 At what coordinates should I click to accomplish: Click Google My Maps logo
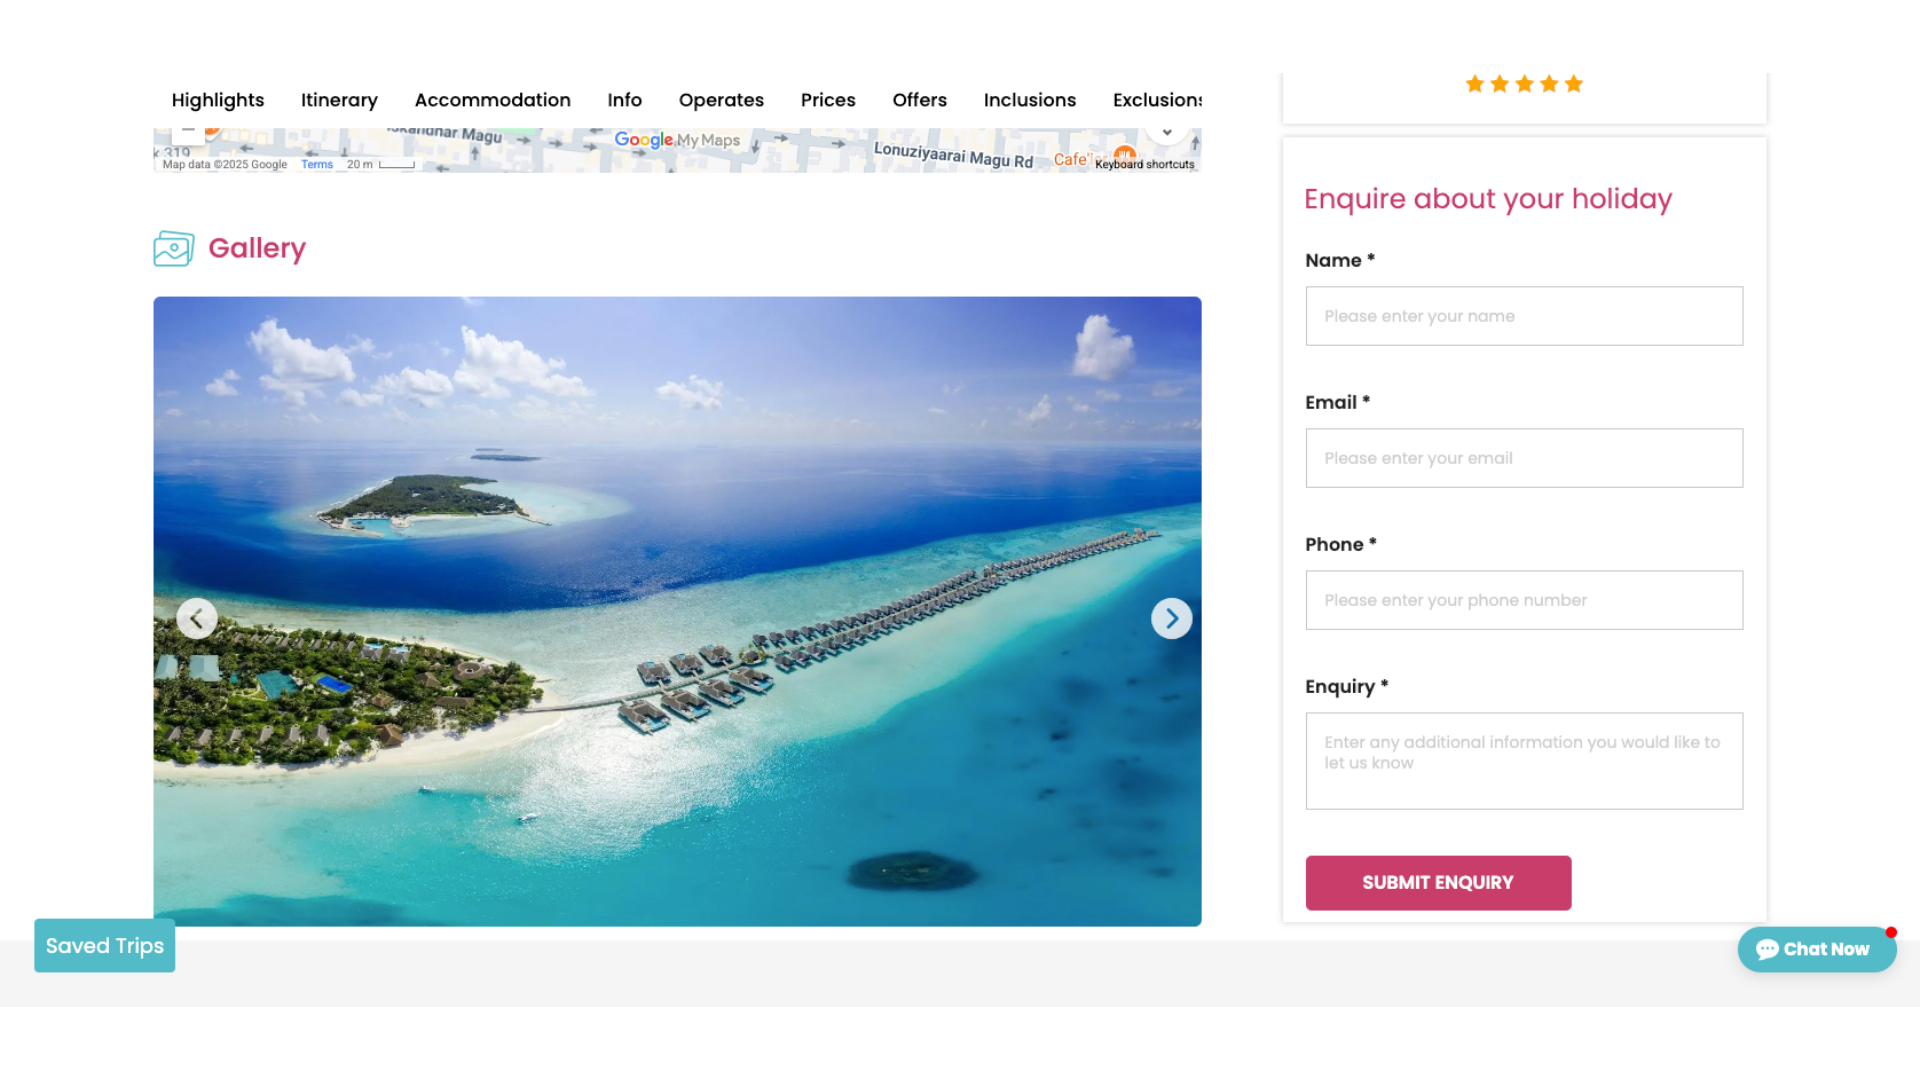[x=677, y=140]
